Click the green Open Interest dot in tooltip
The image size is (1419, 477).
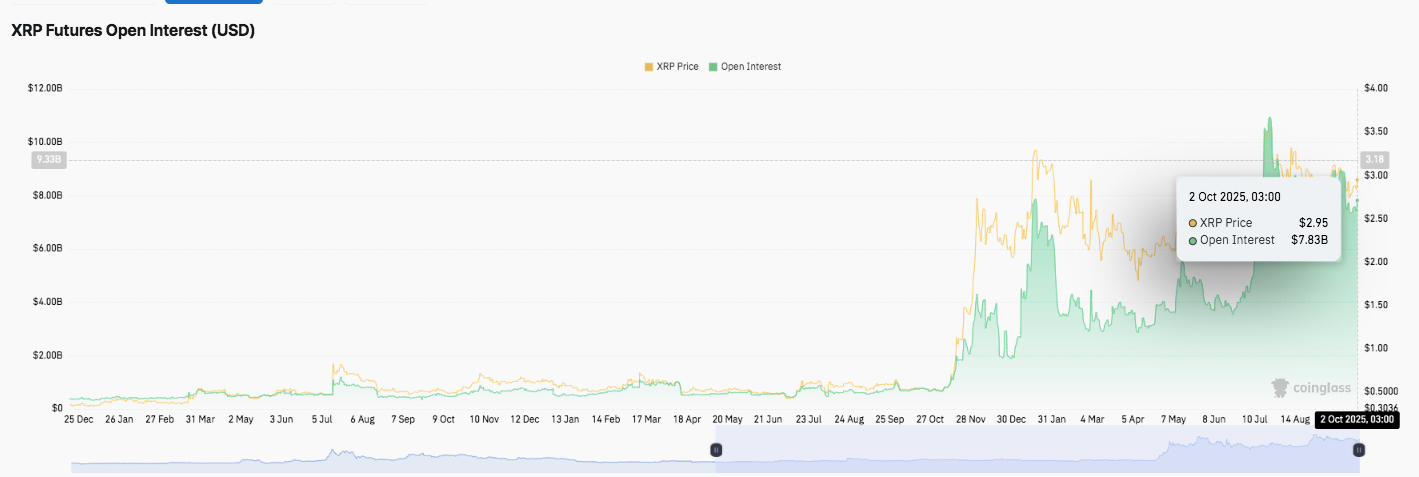(1193, 240)
